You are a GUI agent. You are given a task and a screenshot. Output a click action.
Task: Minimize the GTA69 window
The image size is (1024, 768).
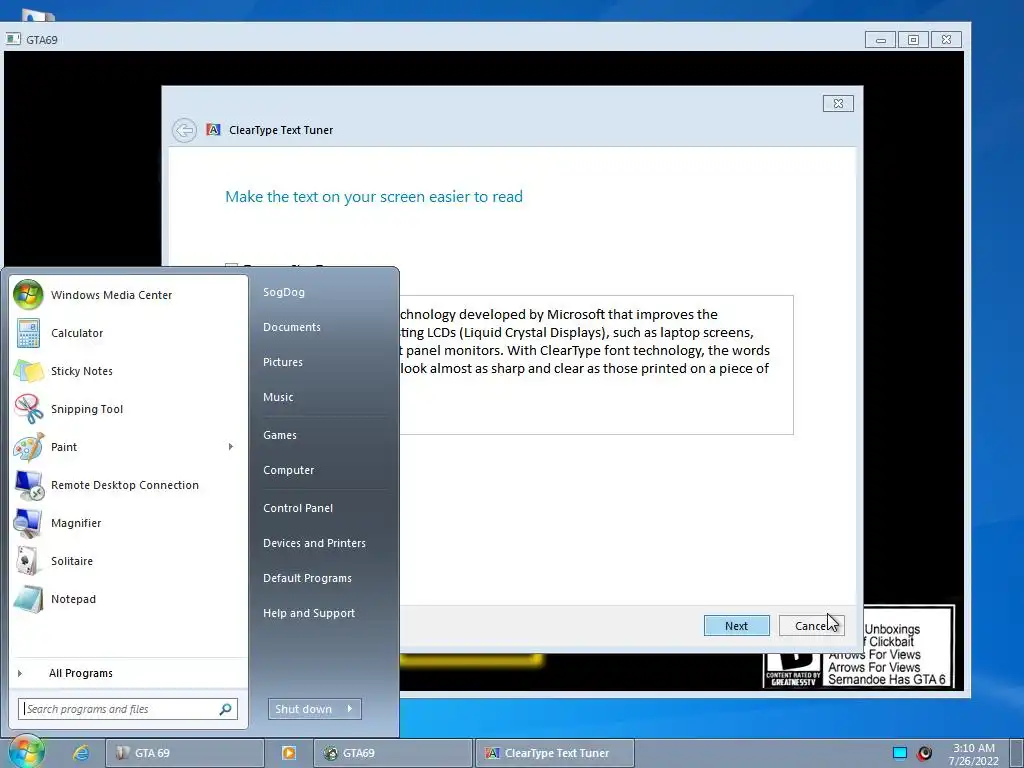(880, 40)
